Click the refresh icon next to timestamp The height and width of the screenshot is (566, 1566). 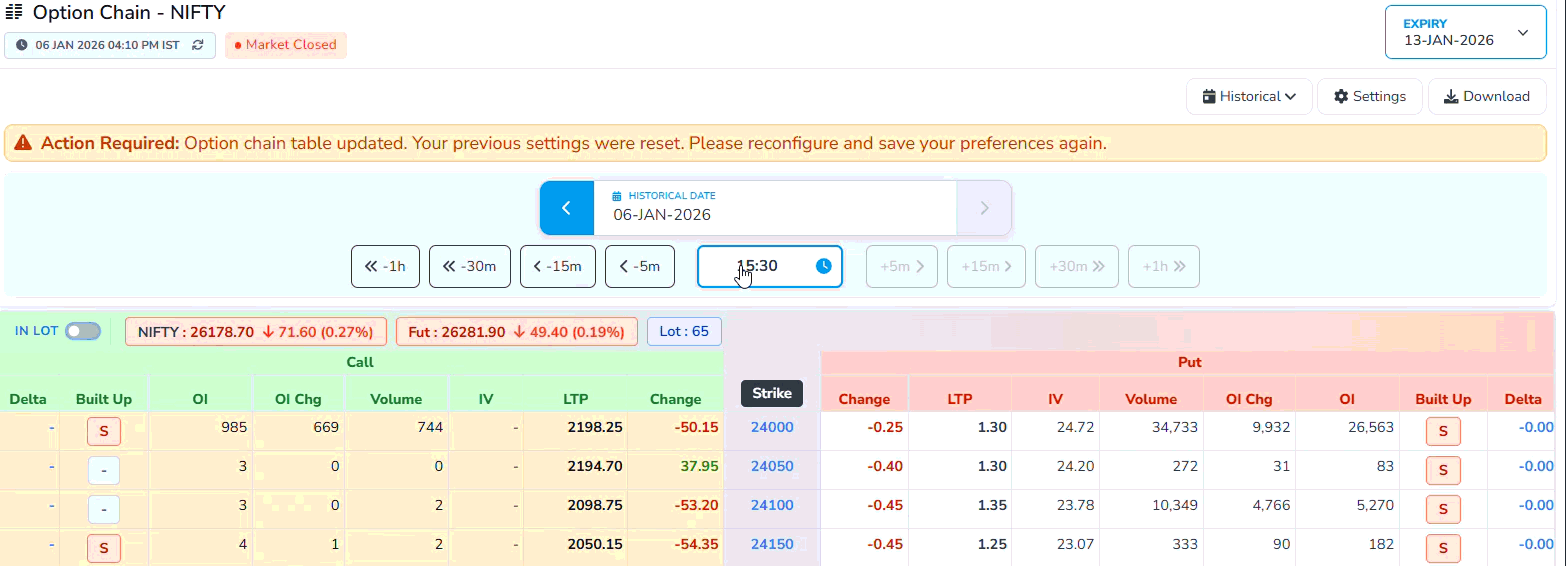(198, 45)
